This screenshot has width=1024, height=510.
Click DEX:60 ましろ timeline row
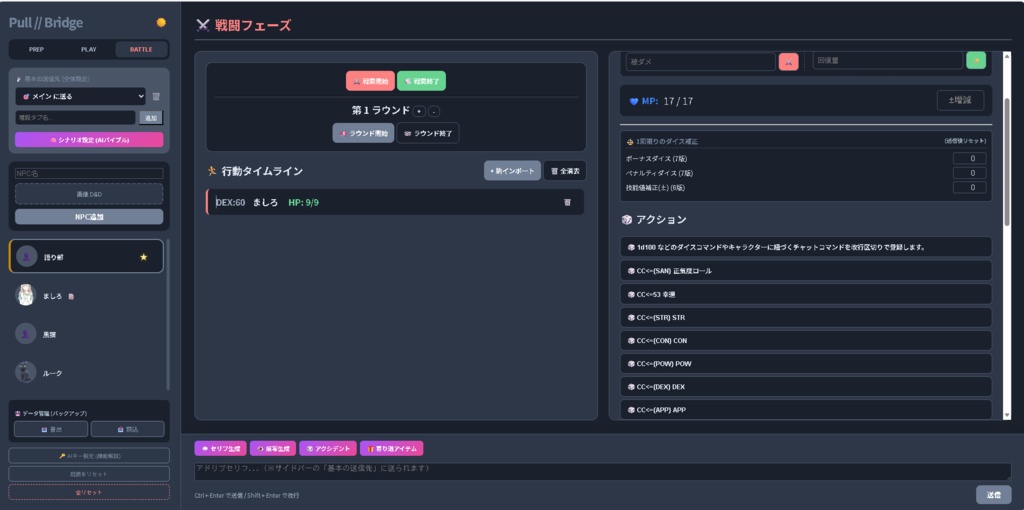tap(395, 202)
